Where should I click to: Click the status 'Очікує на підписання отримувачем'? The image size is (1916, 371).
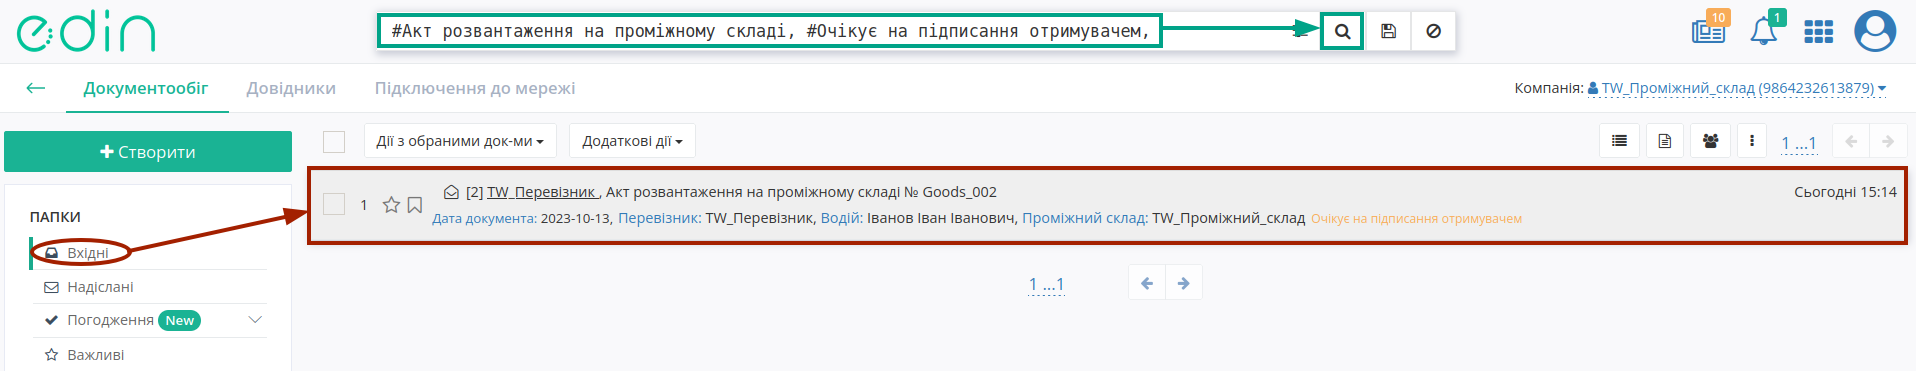click(x=1416, y=219)
